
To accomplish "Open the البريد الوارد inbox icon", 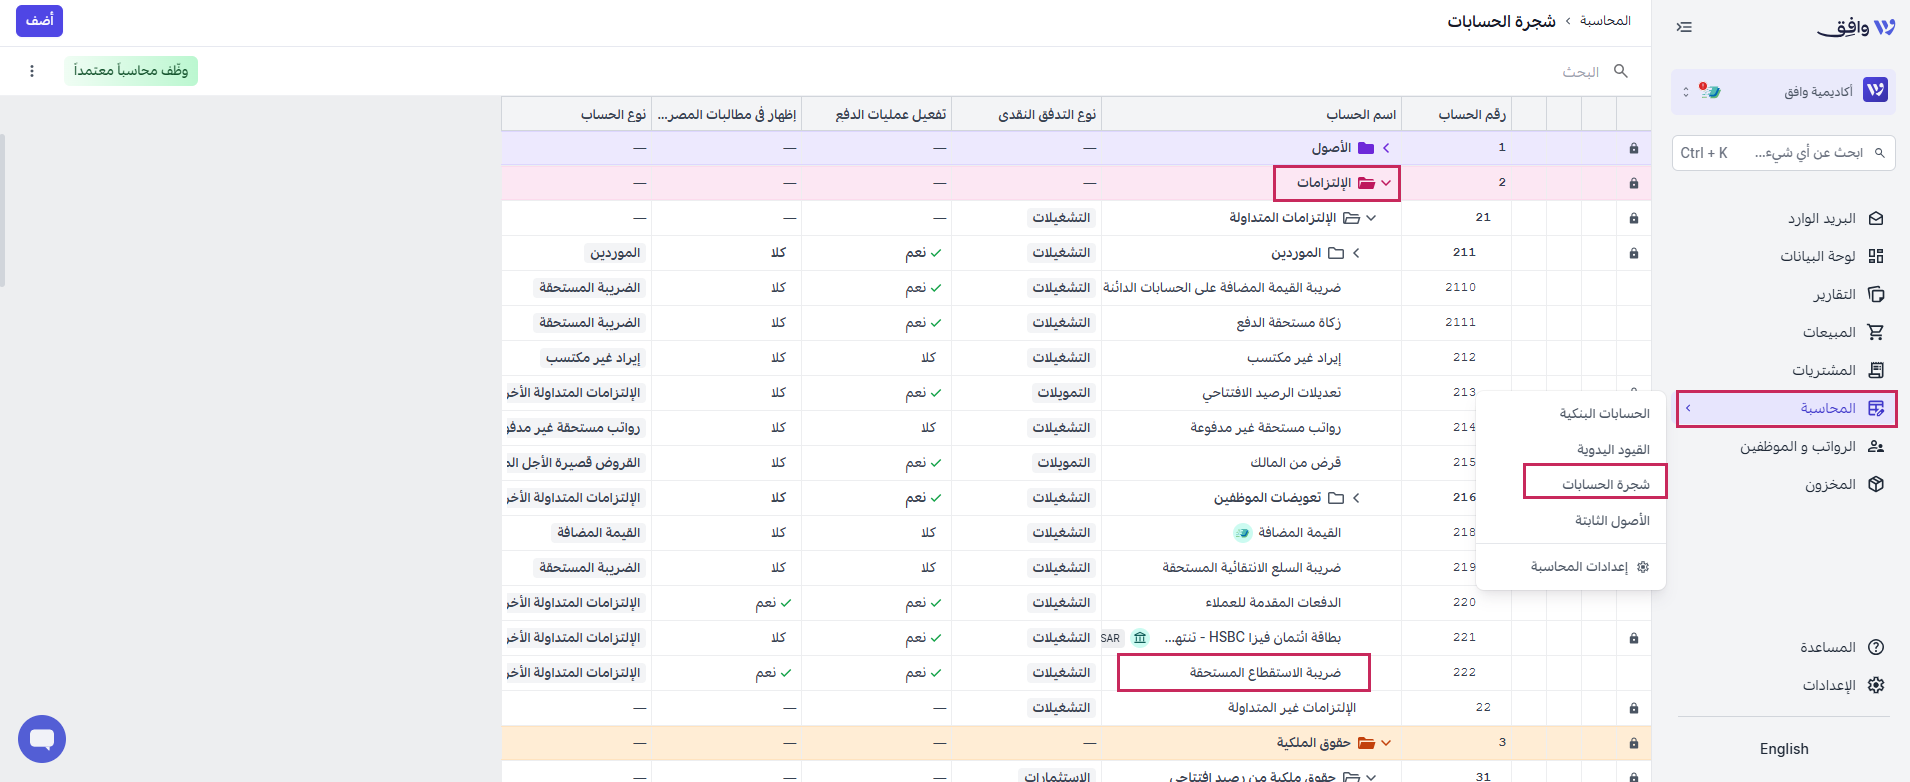I will point(1876,218).
